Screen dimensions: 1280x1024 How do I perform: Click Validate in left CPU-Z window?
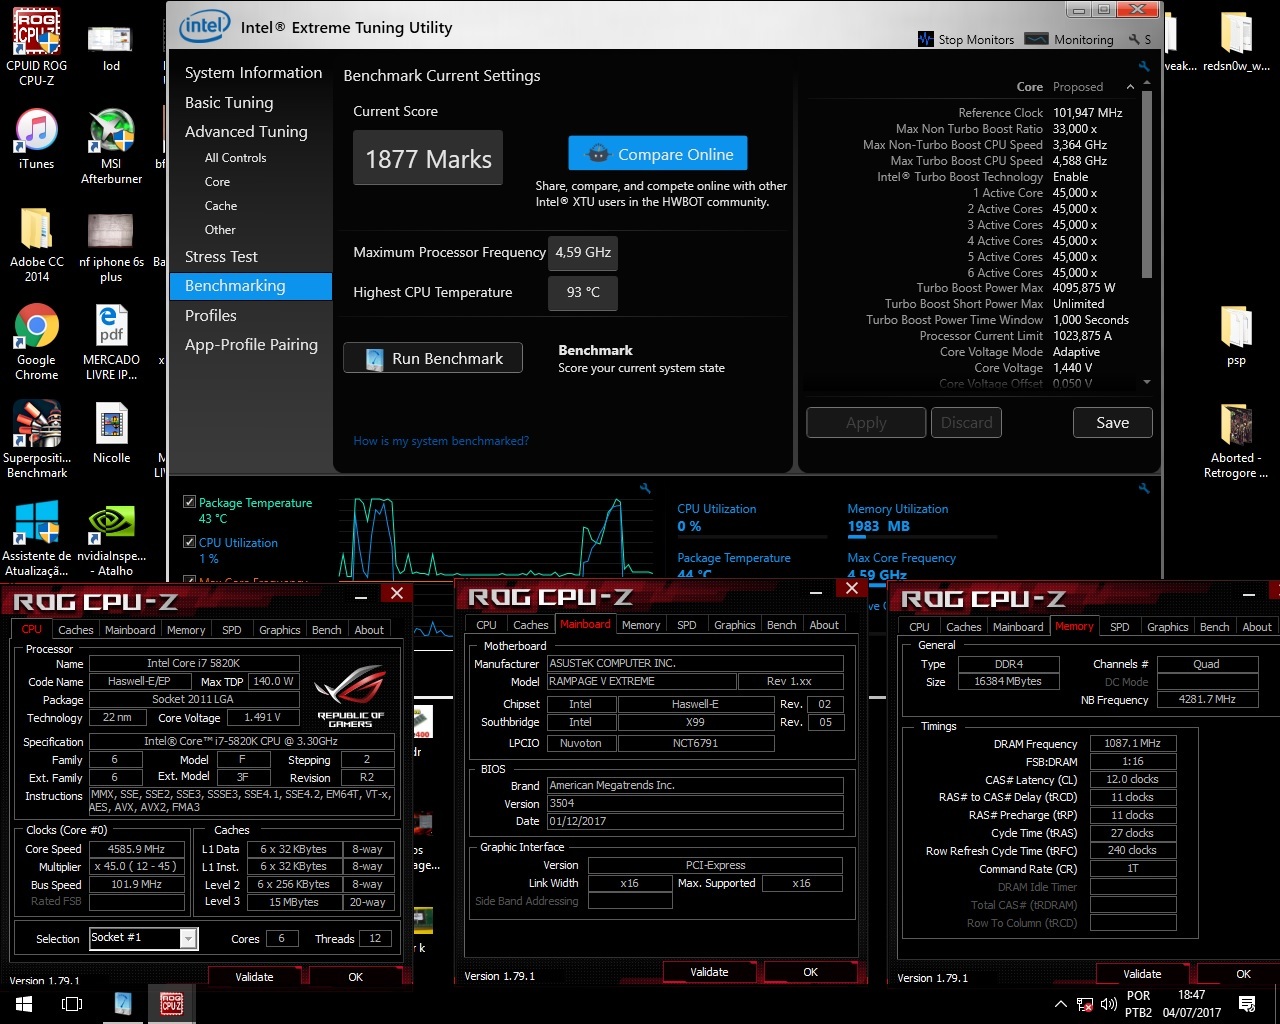coord(254,977)
